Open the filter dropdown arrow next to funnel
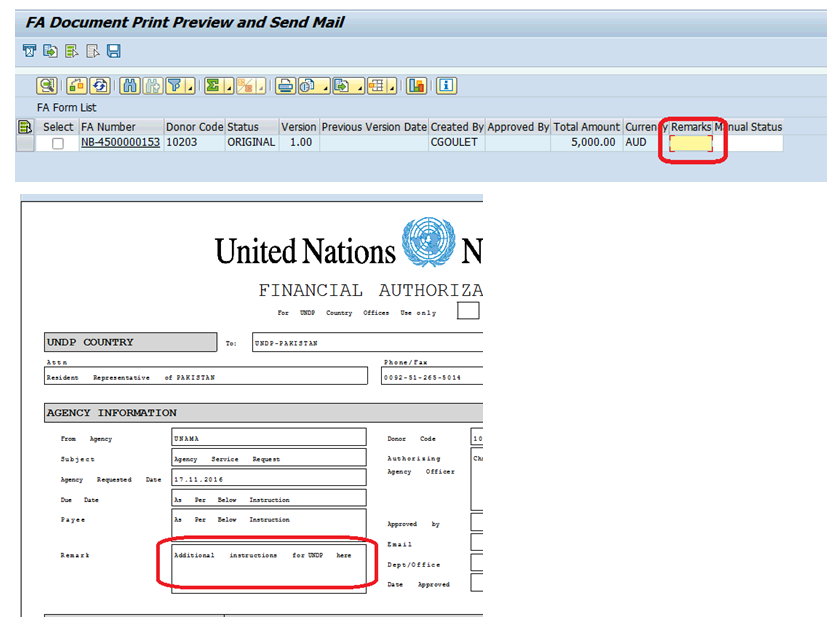 pos(190,89)
